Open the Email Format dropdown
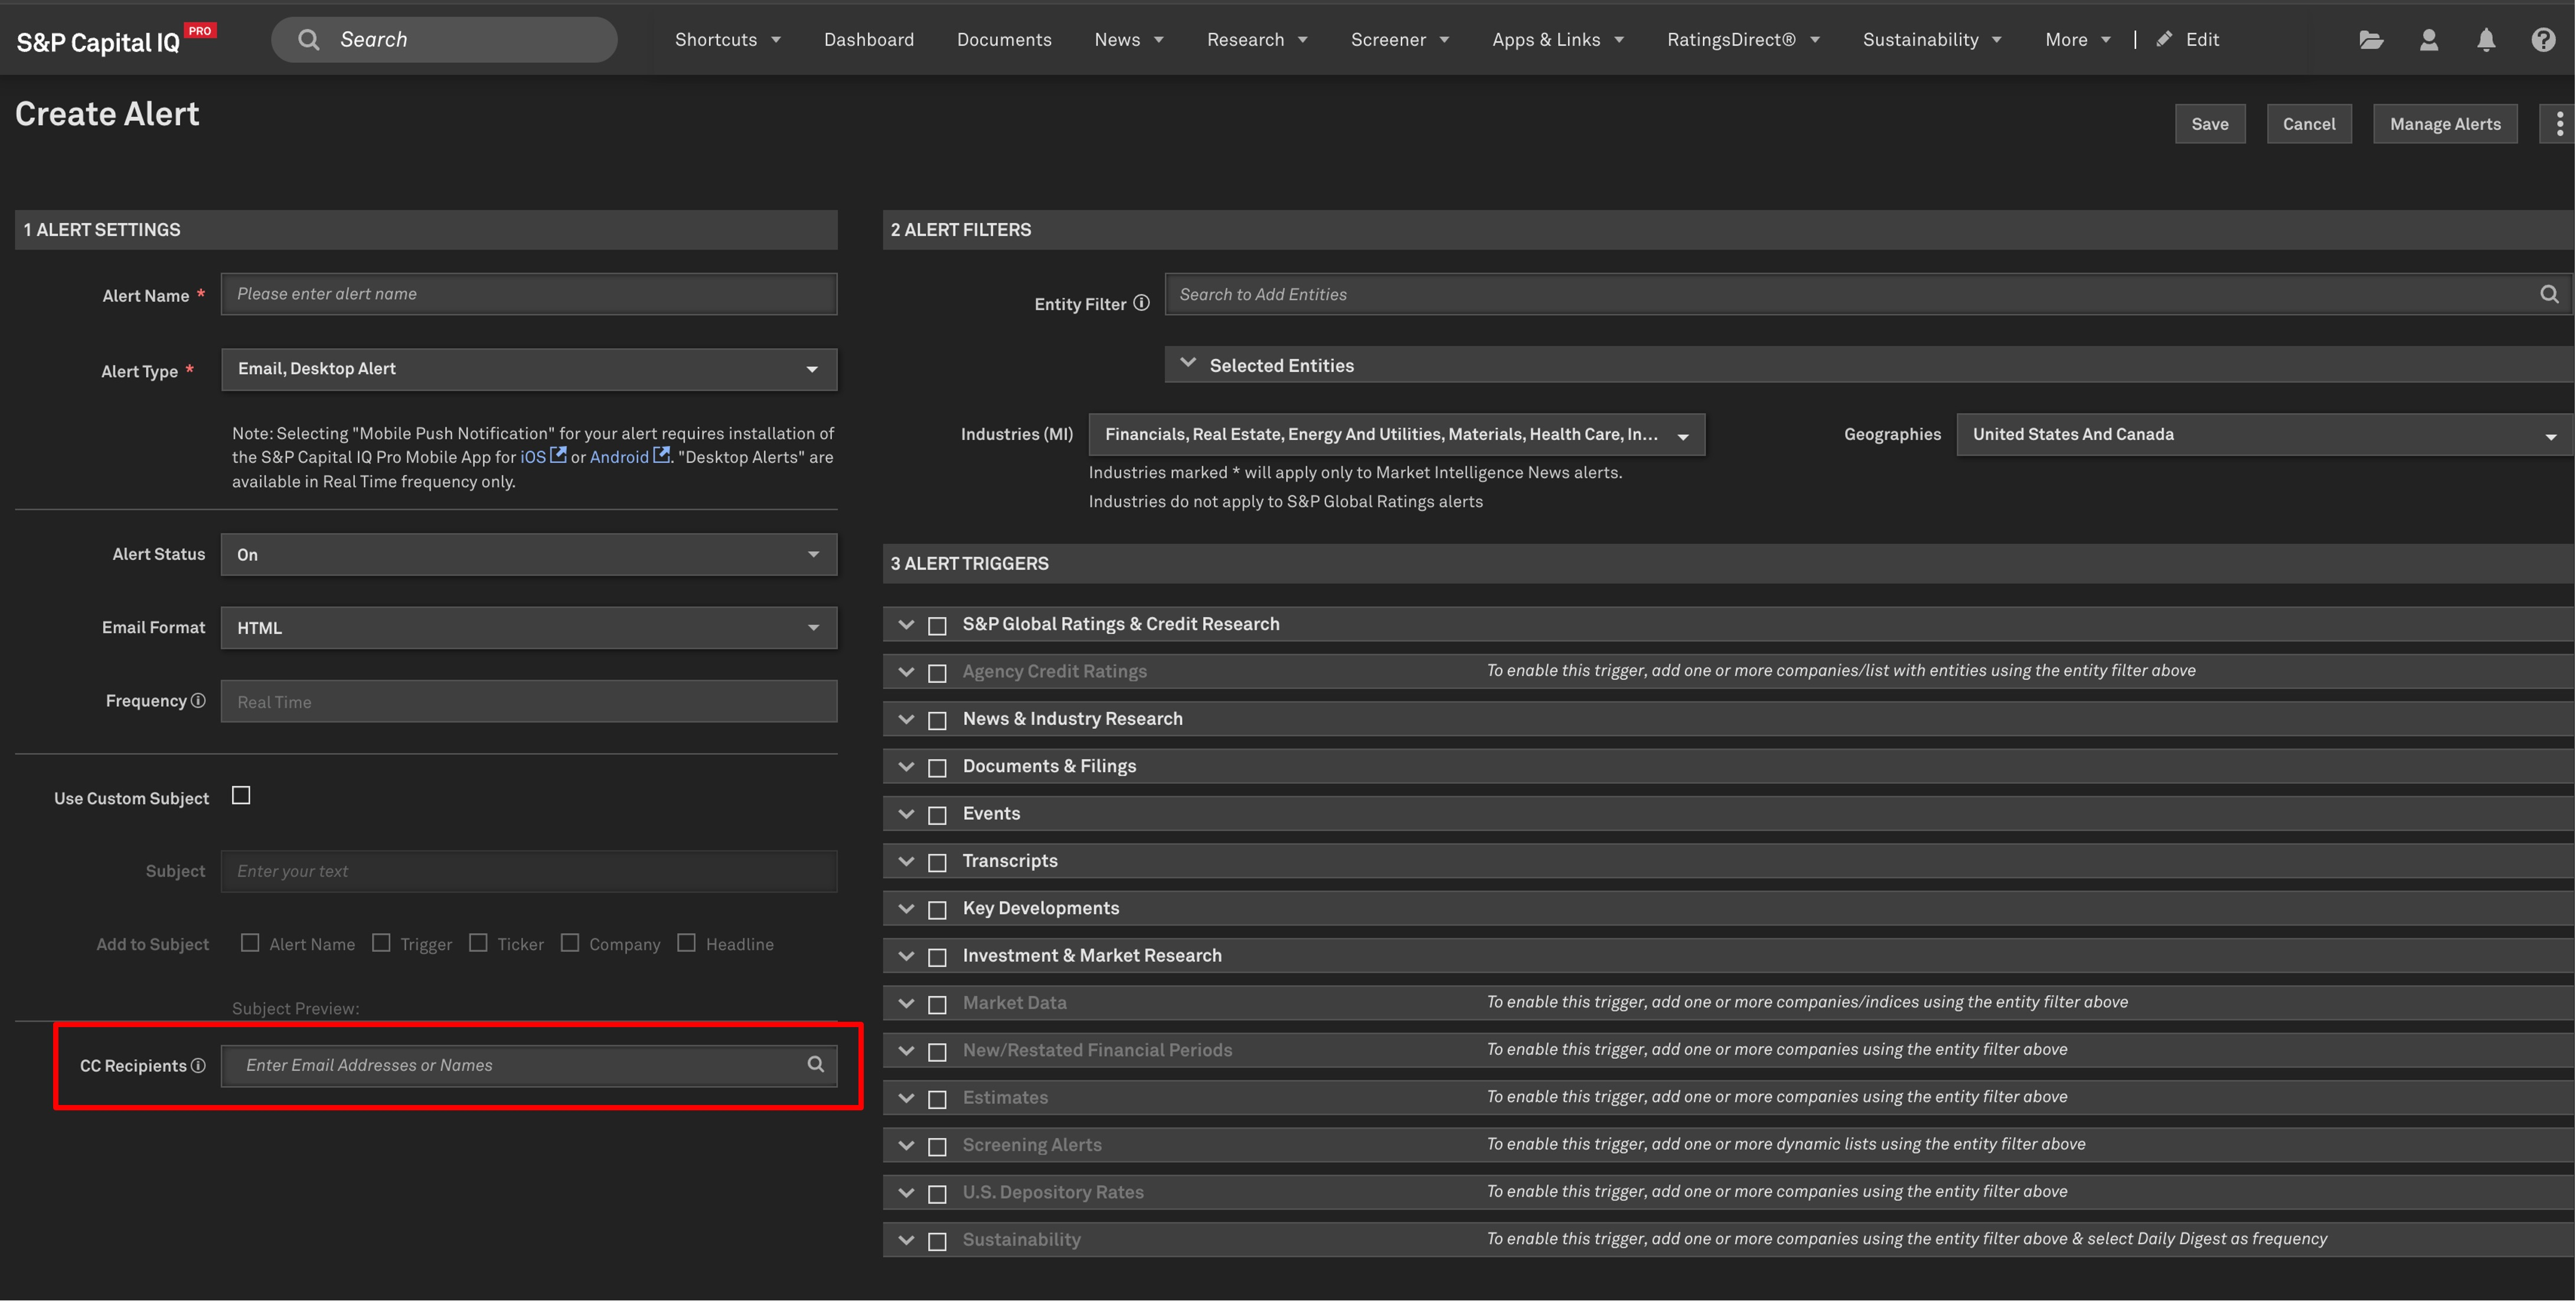 pos(529,628)
